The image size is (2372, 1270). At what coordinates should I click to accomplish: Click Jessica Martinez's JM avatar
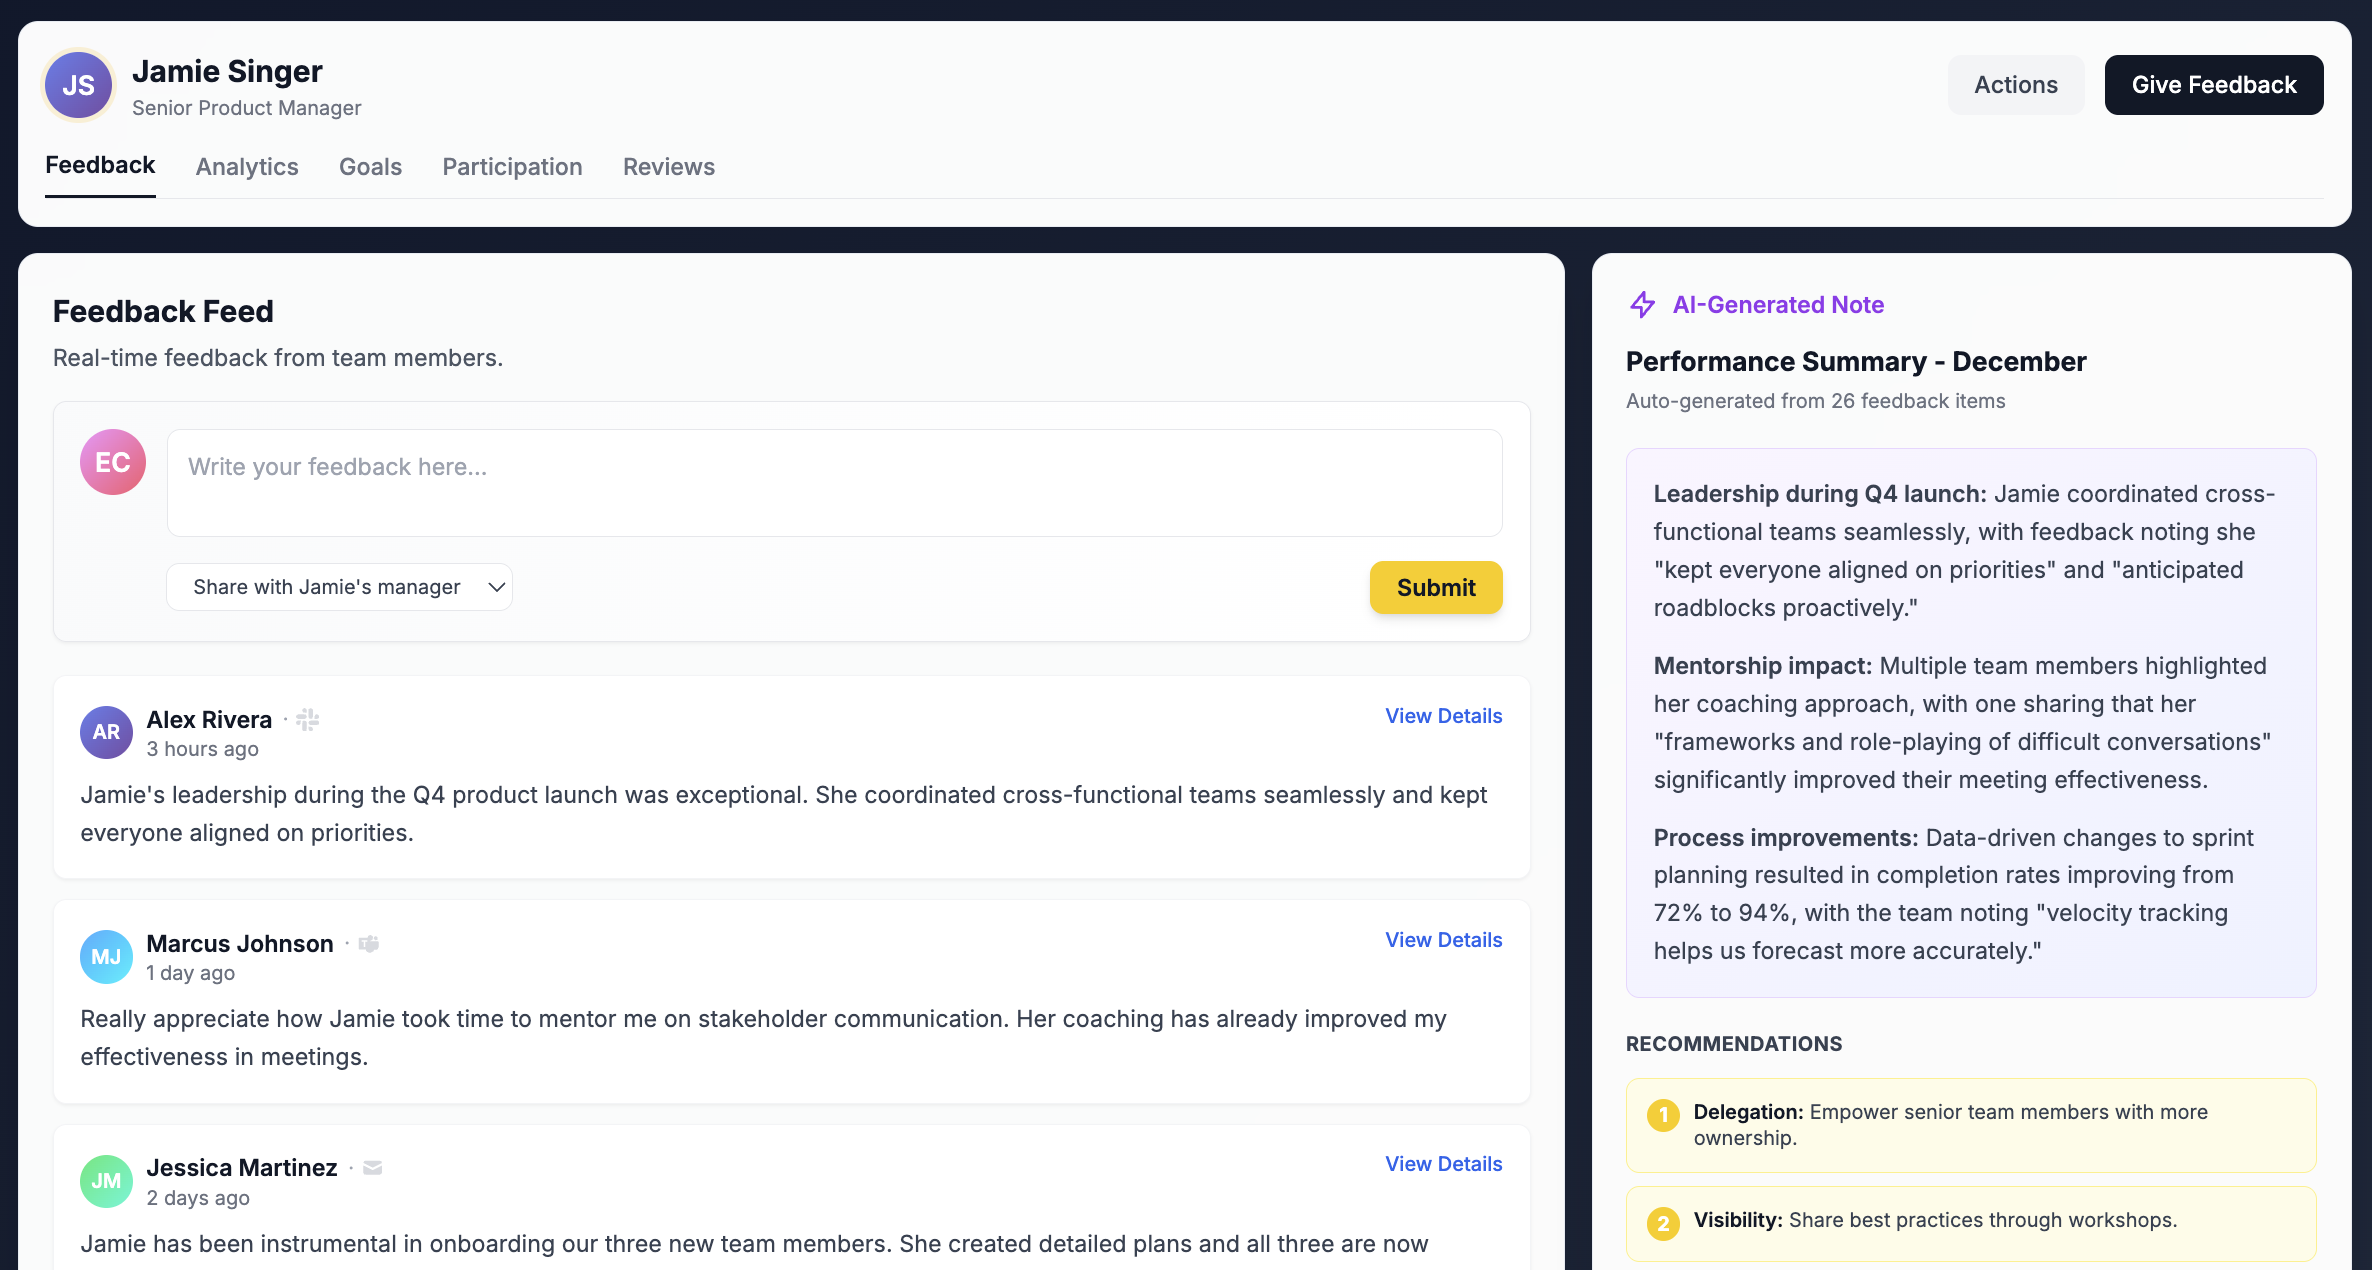pos(106,1181)
